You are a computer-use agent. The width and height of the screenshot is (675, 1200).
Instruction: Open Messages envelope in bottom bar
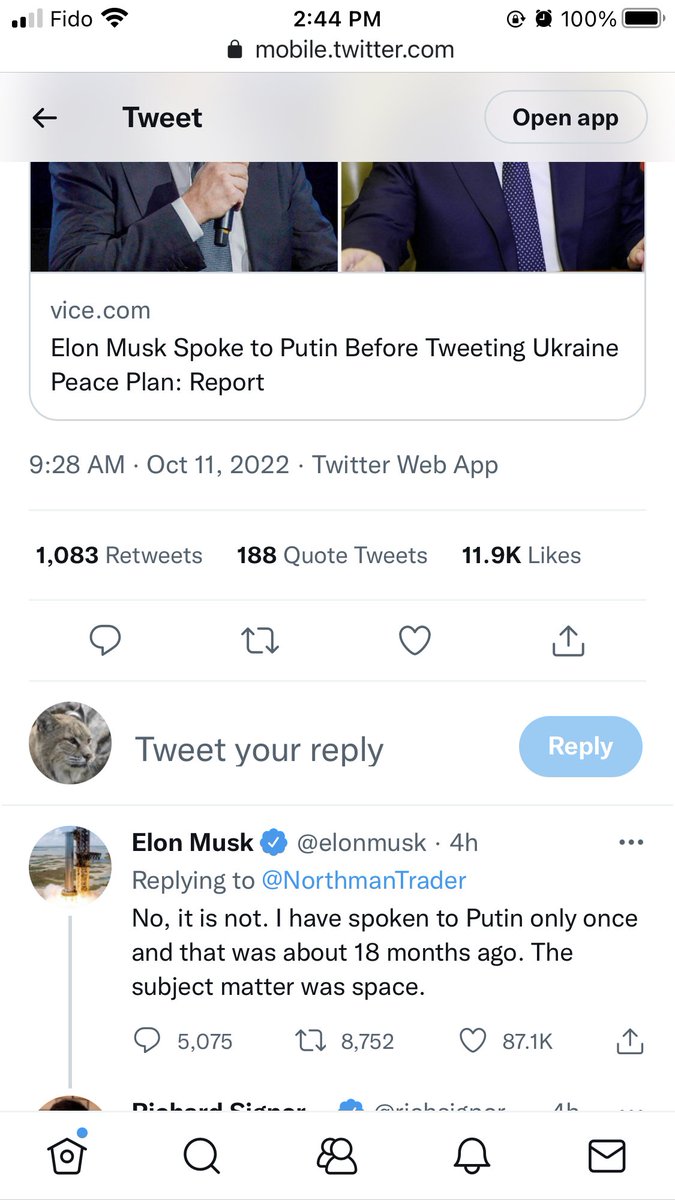[x=607, y=1155]
